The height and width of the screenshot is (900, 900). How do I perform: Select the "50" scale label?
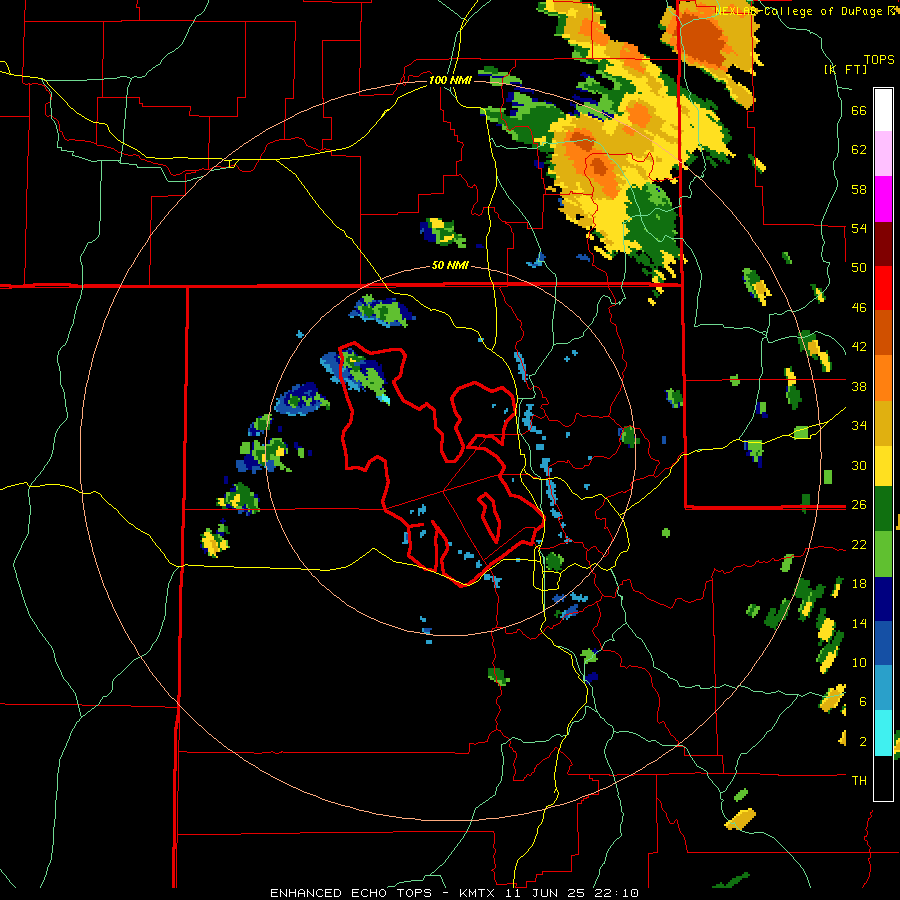coord(859,268)
